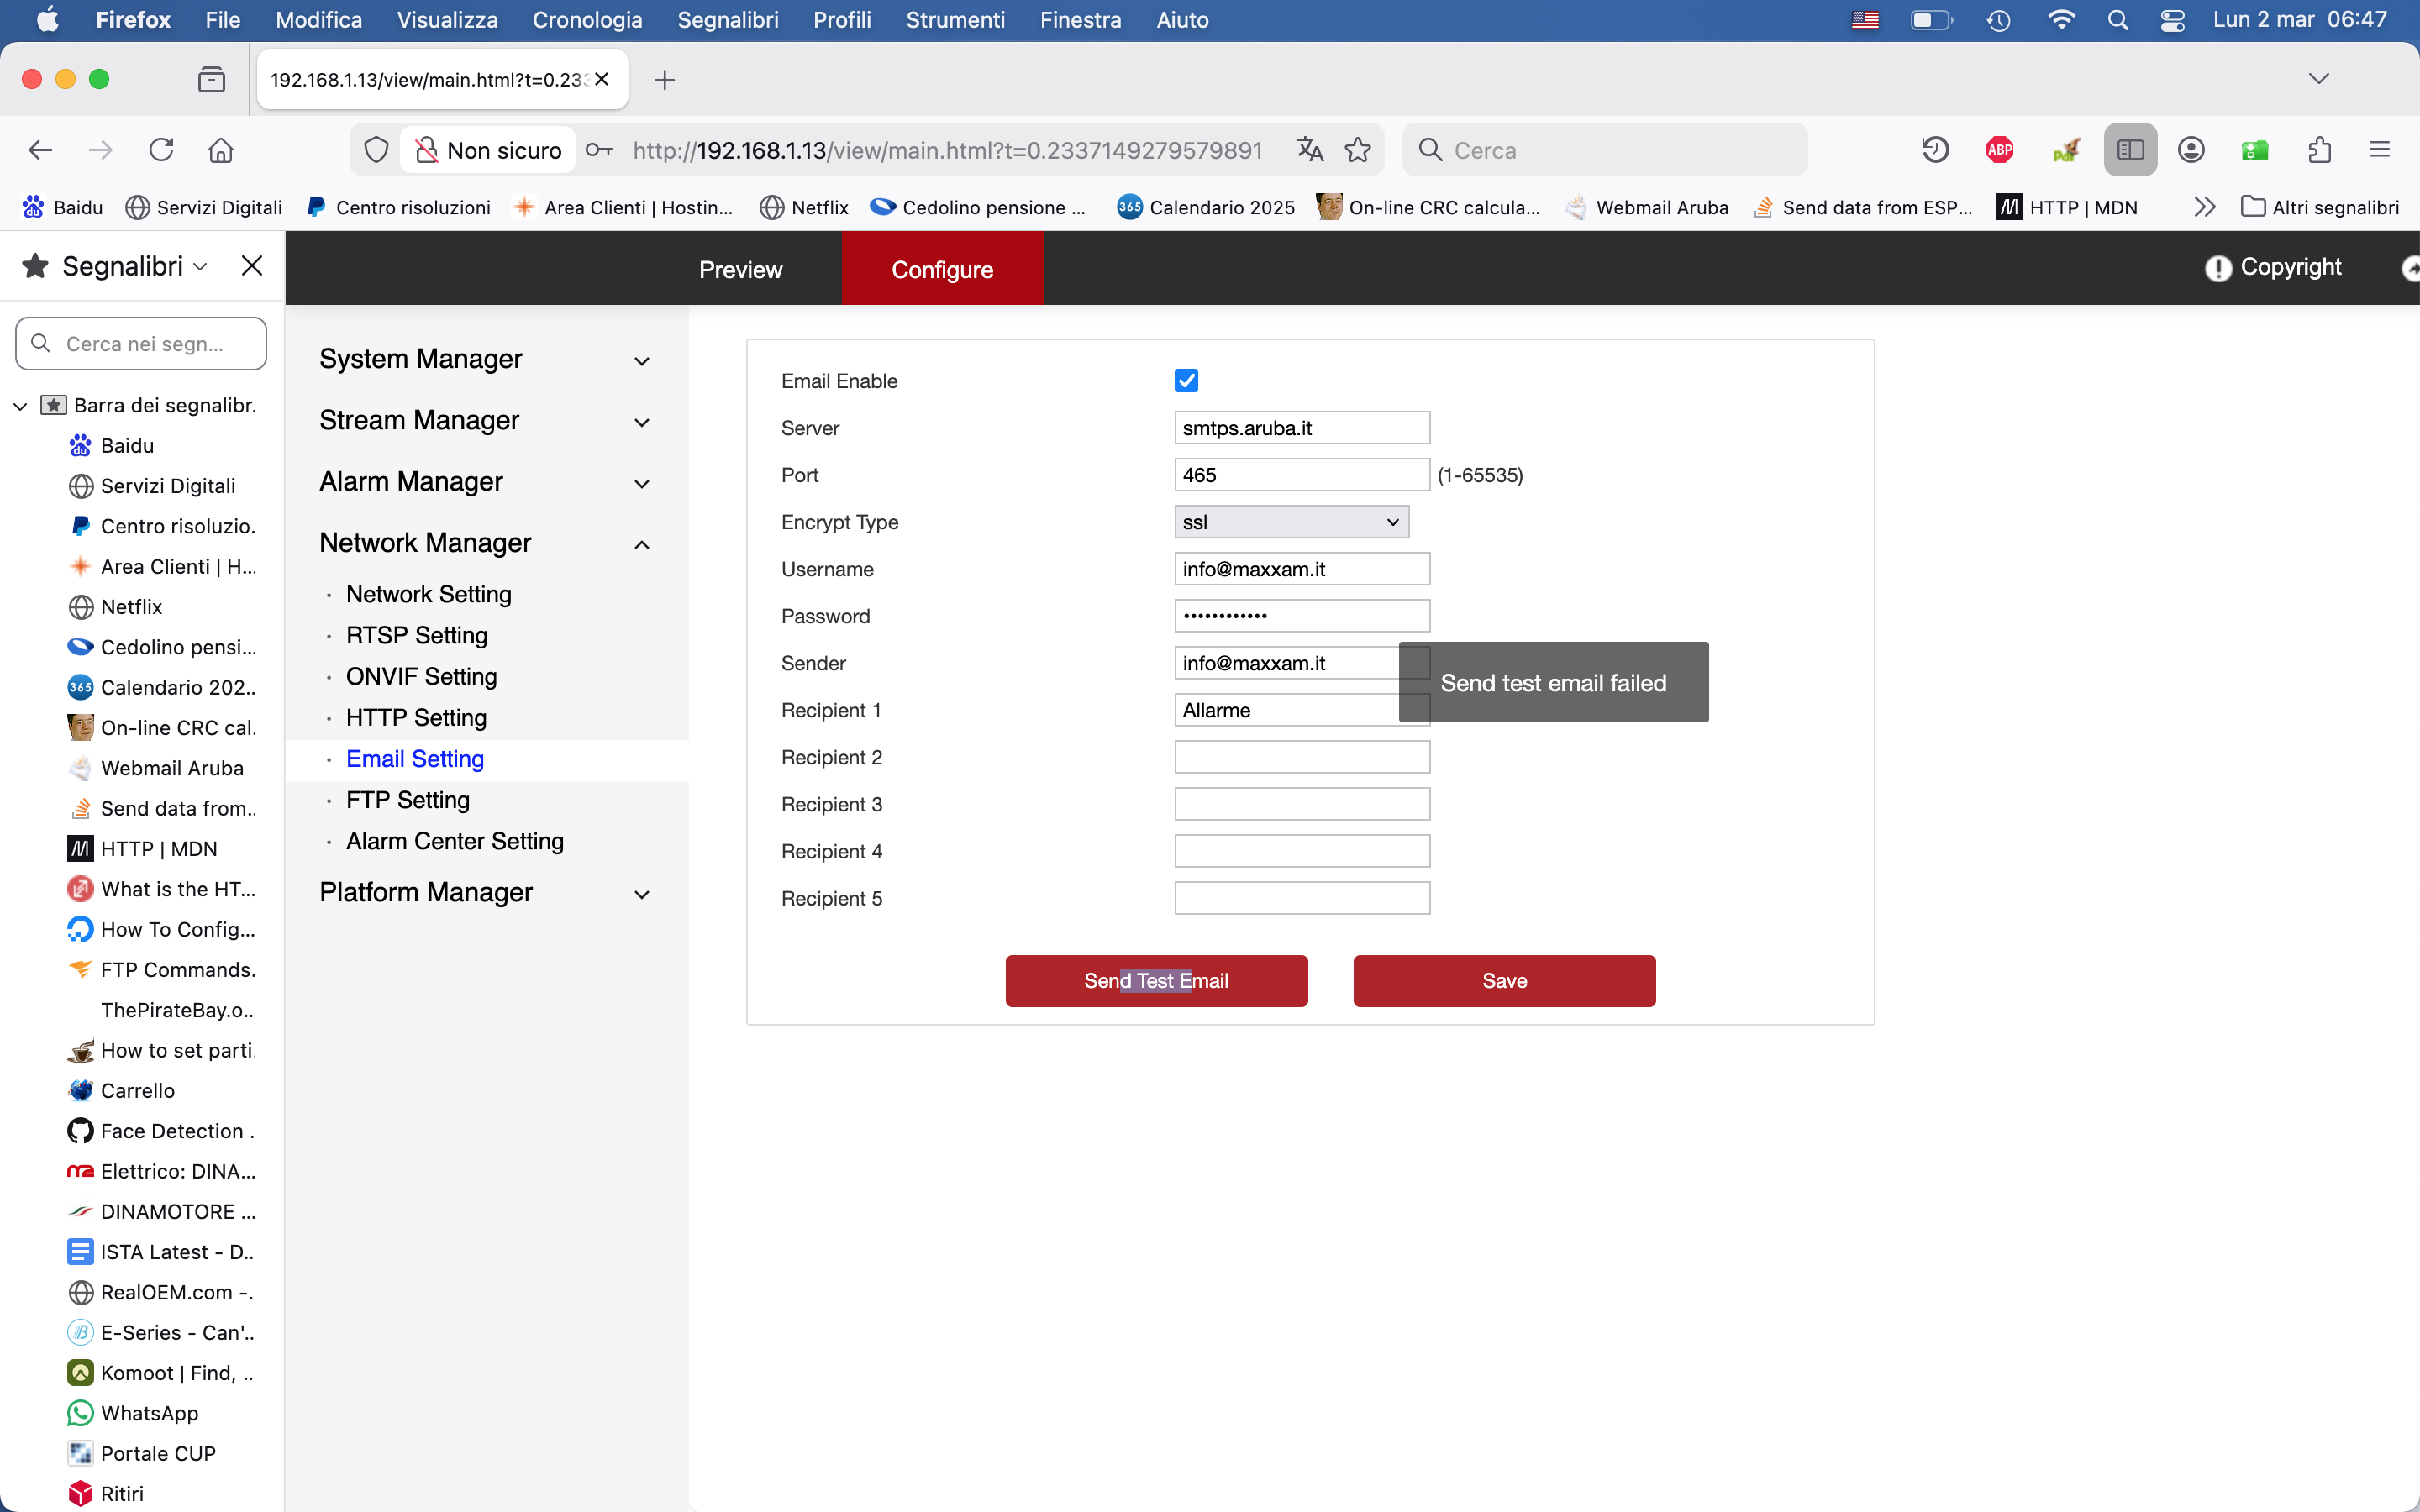
Task: Open the Segnalibri menu in the menu bar
Action: point(727,20)
